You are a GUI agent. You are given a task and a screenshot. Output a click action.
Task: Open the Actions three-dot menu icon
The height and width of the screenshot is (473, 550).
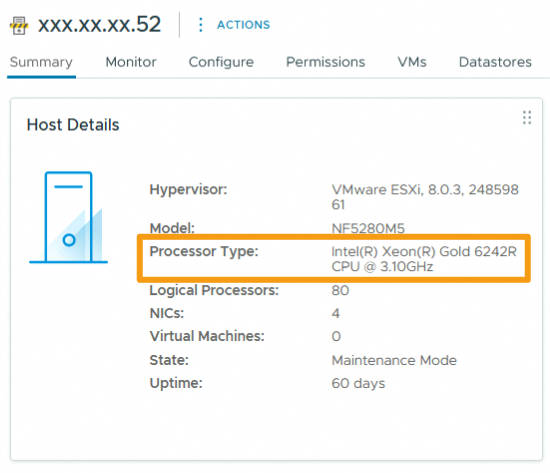pos(200,25)
